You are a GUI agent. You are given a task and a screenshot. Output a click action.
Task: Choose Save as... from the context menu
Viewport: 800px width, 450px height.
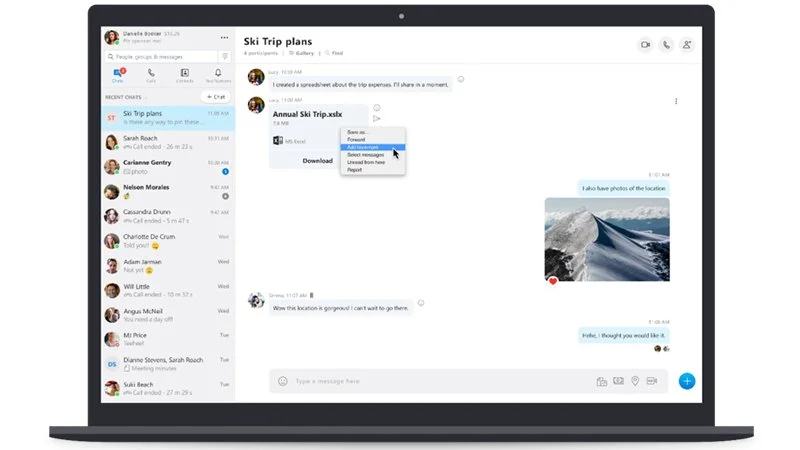coord(373,132)
